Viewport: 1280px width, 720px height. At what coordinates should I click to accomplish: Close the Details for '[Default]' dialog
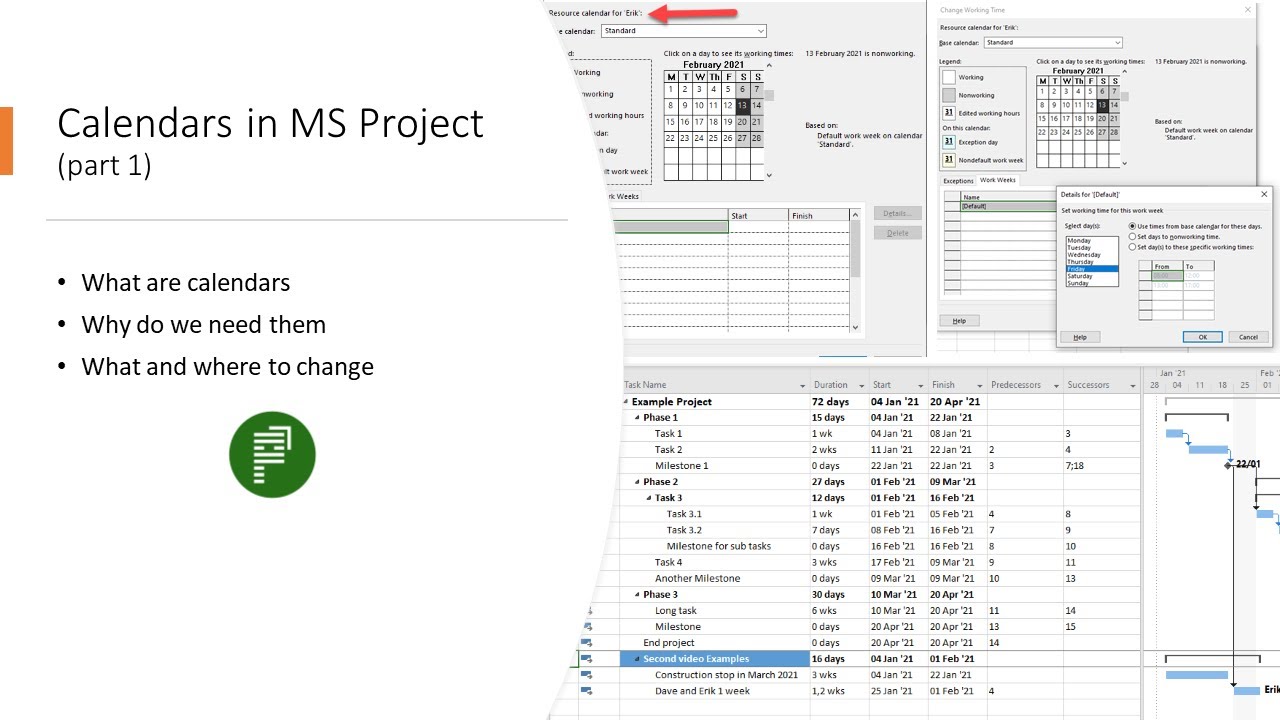coord(1263,194)
